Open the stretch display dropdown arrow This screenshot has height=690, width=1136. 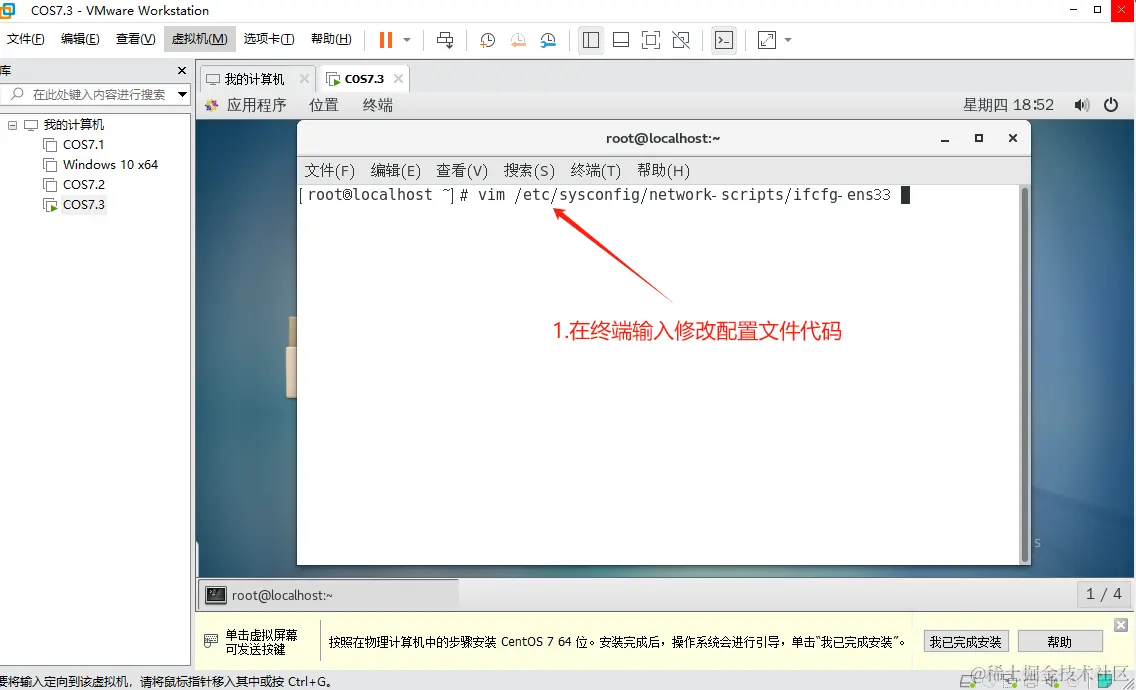click(x=788, y=40)
